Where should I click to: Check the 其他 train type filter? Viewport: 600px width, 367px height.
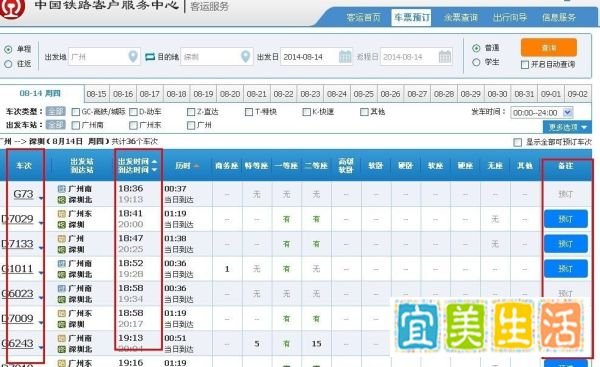pyautogui.click(x=364, y=112)
